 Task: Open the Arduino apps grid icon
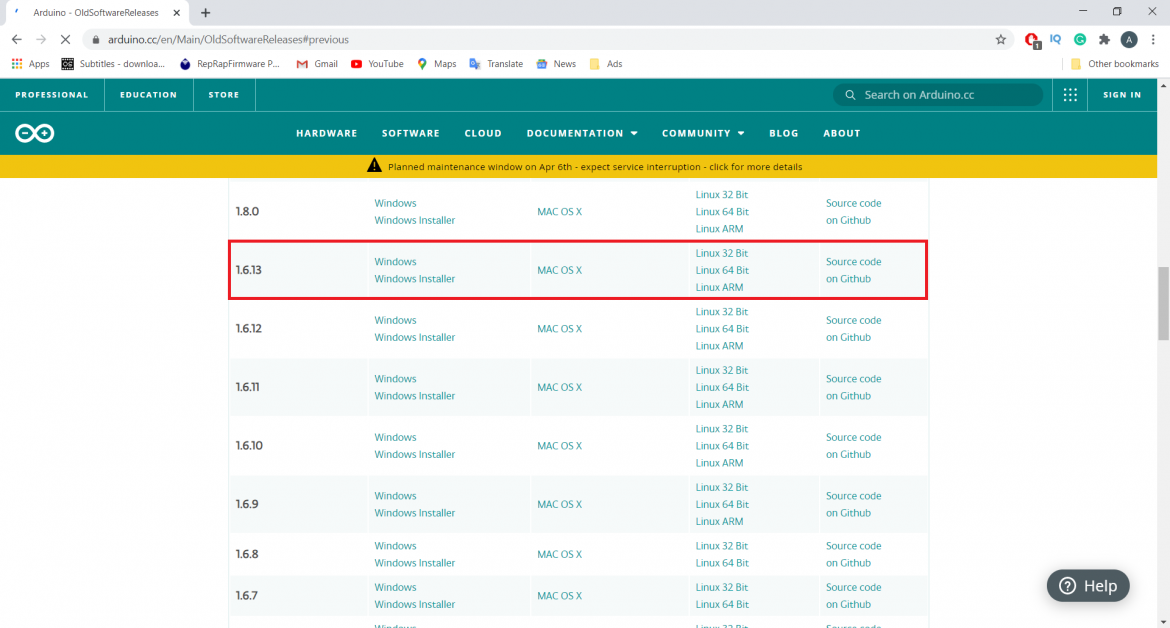pyautogui.click(x=1070, y=95)
